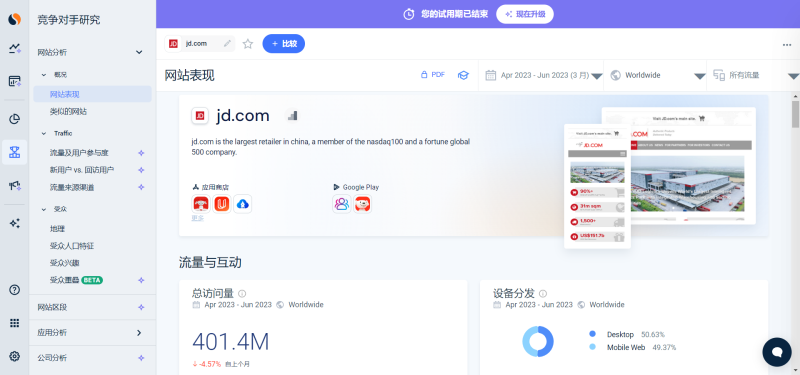Click the rank bars icon beside jd.com title

pyautogui.click(x=292, y=116)
